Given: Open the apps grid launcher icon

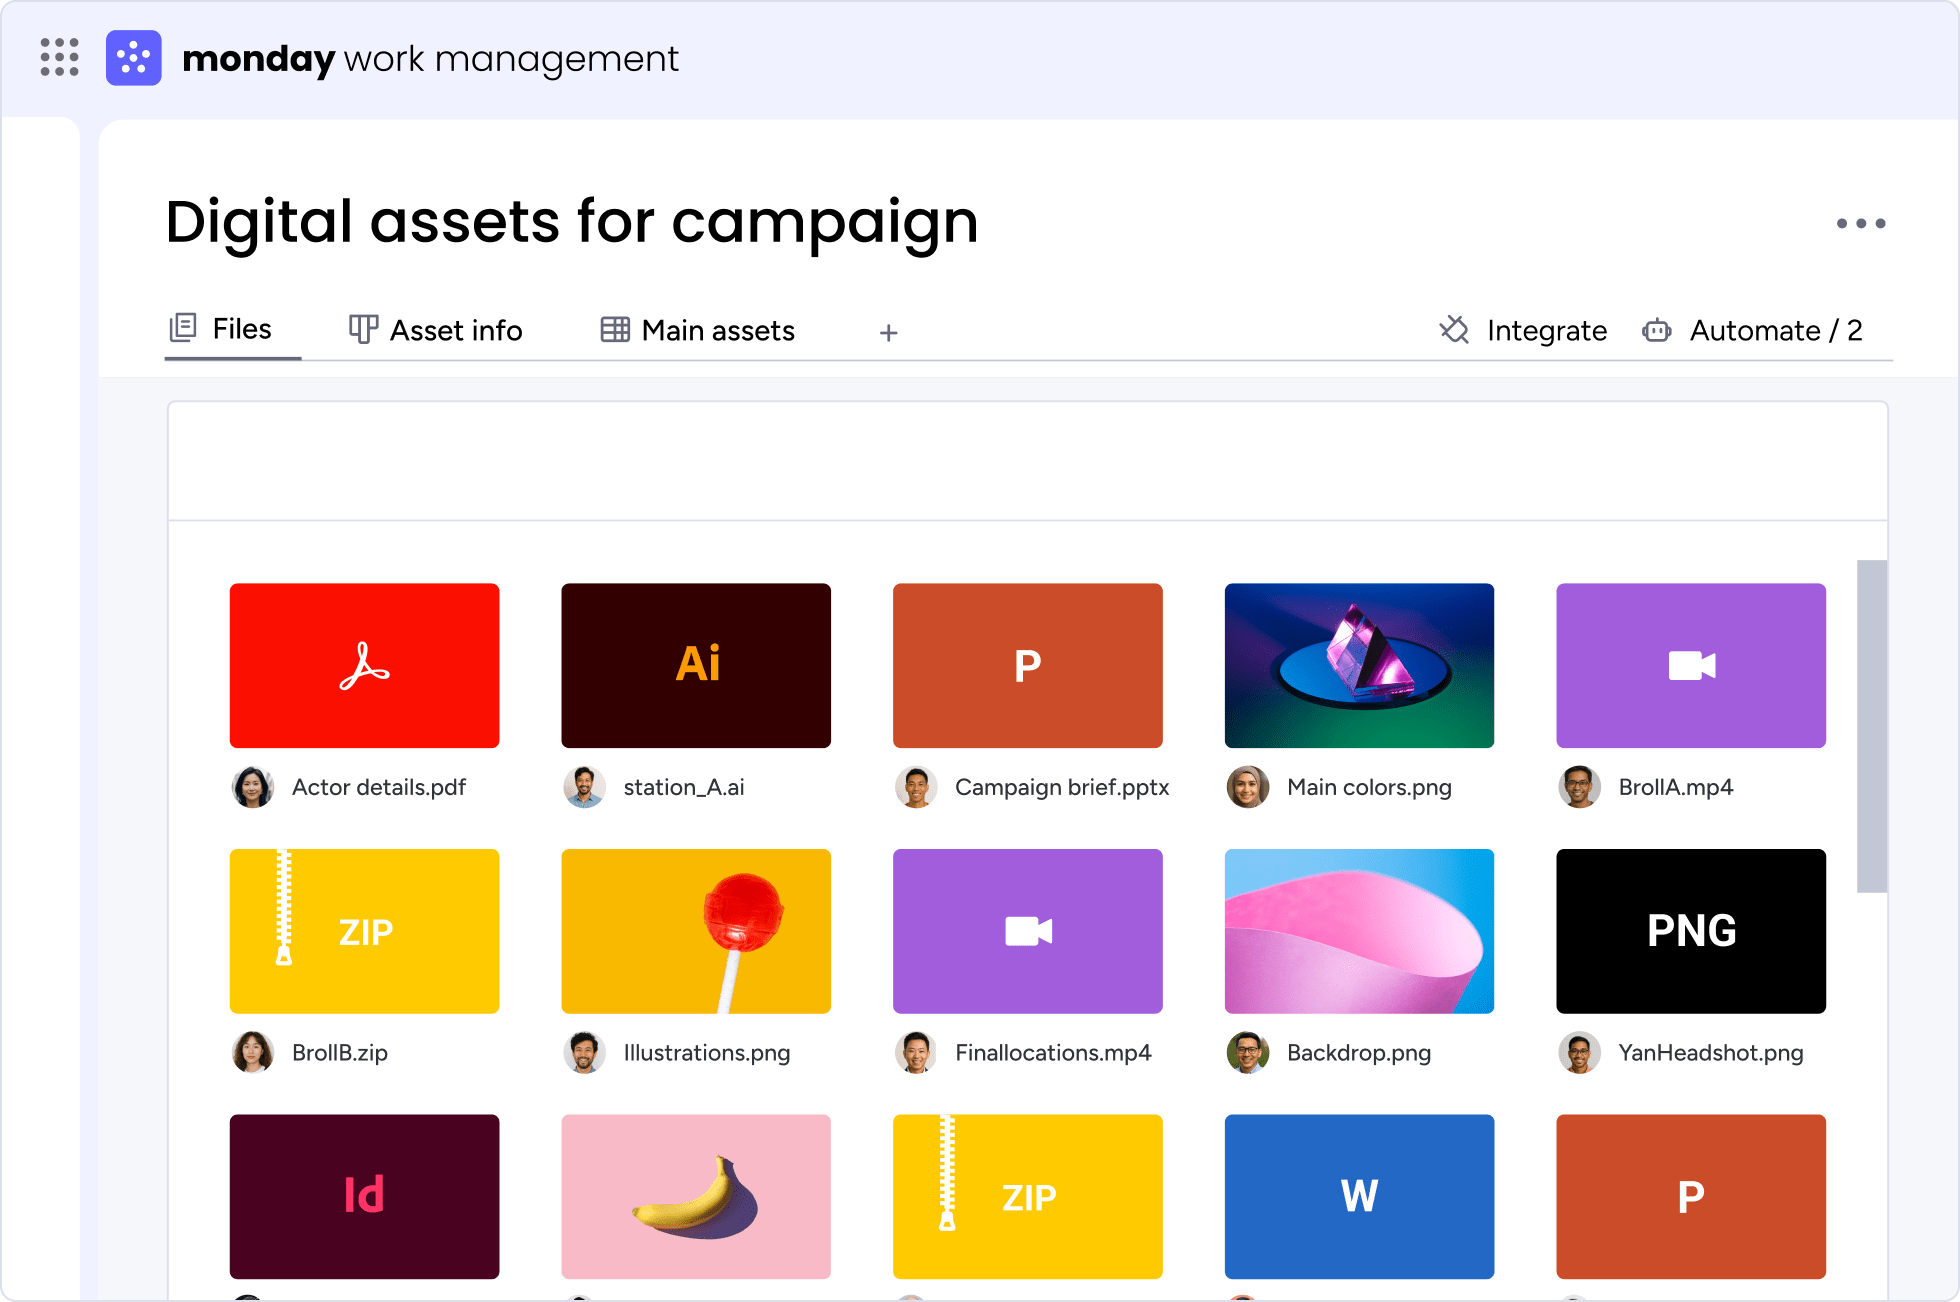Looking at the screenshot, I should 59,57.
